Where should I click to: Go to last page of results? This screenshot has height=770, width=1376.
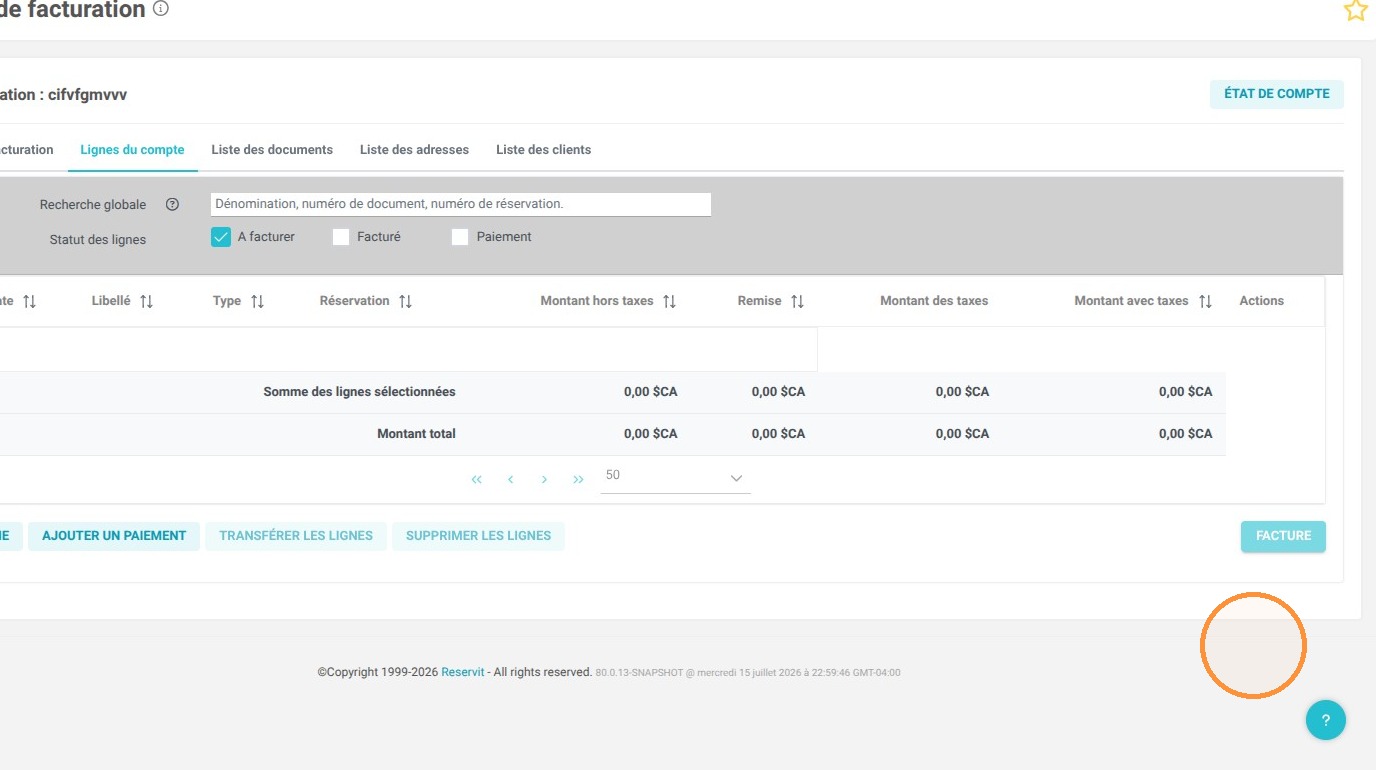578,480
